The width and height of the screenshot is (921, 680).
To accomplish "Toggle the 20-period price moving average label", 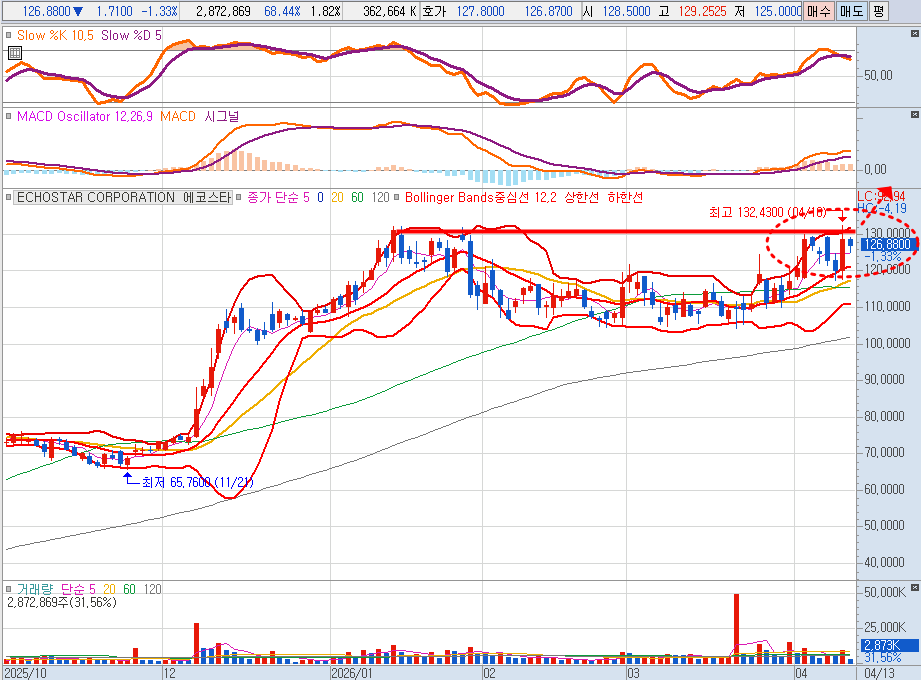I will coord(337,198).
